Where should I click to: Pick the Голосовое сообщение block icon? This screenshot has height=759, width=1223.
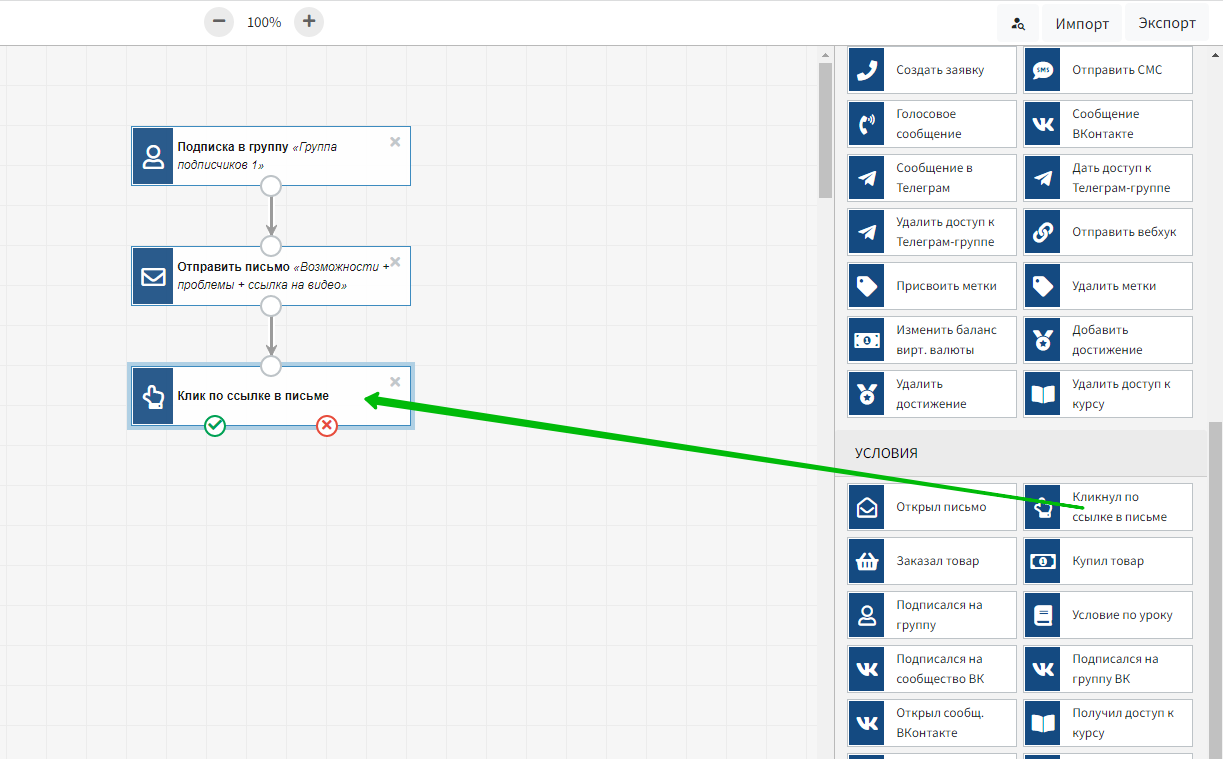click(867, 124)
